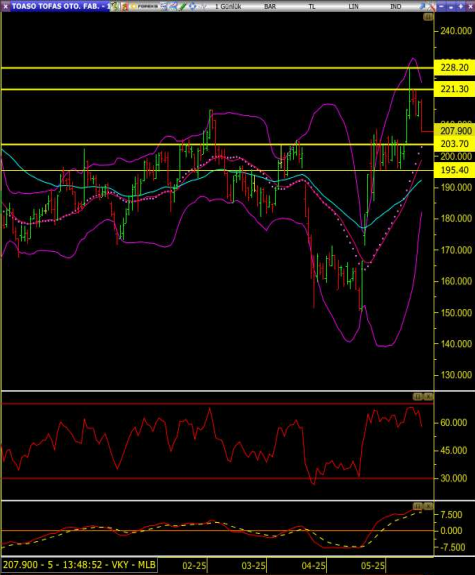Click the table-like icon after Foreks logo
Viewport: 475px width, 575px height.
[164, 6]
